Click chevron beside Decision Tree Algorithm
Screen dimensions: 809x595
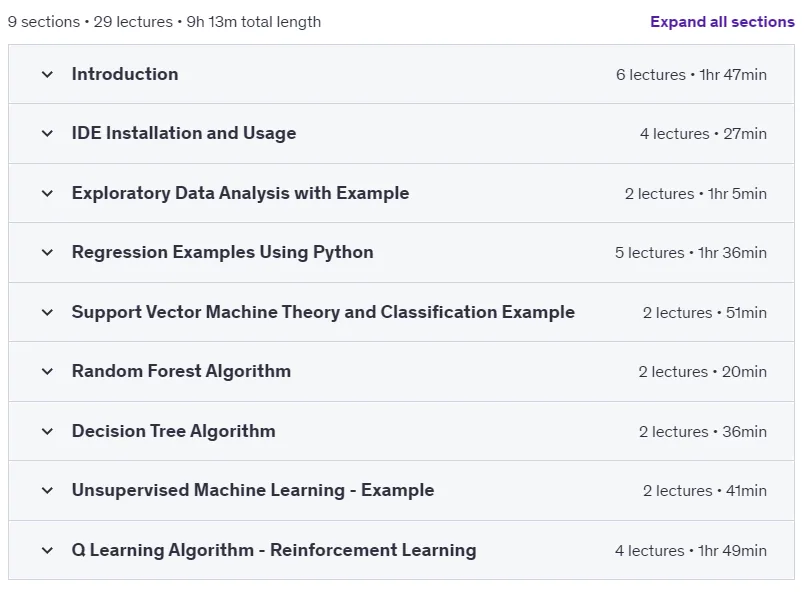47,431
